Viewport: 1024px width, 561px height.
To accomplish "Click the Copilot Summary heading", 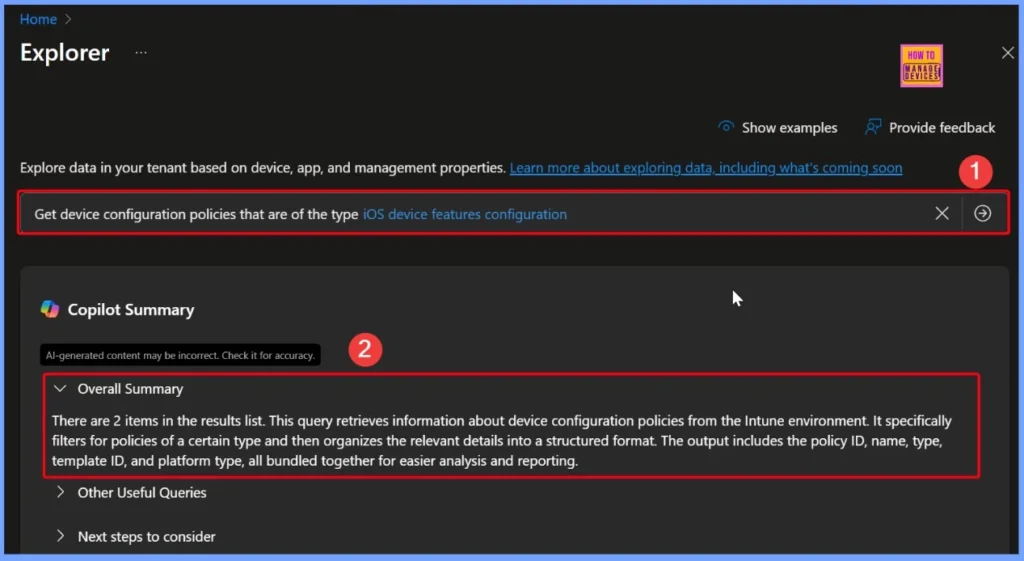I will tap(131, 310).
